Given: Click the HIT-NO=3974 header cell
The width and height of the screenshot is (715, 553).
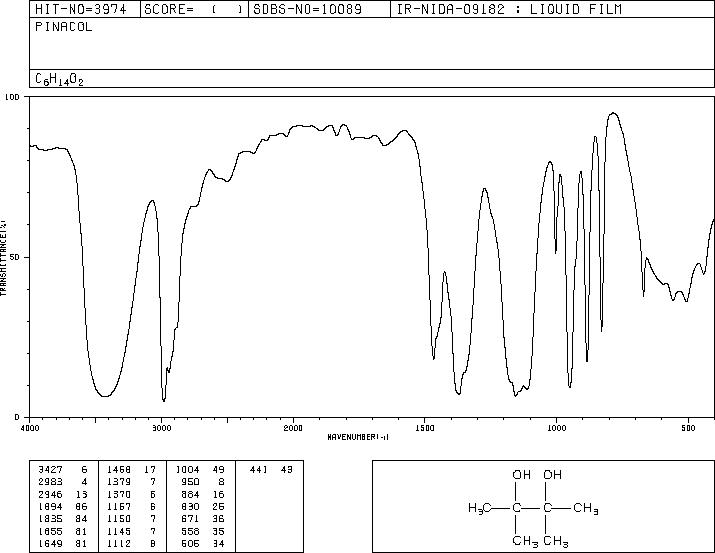Looking at the screenshot, I should click(85, 9).
